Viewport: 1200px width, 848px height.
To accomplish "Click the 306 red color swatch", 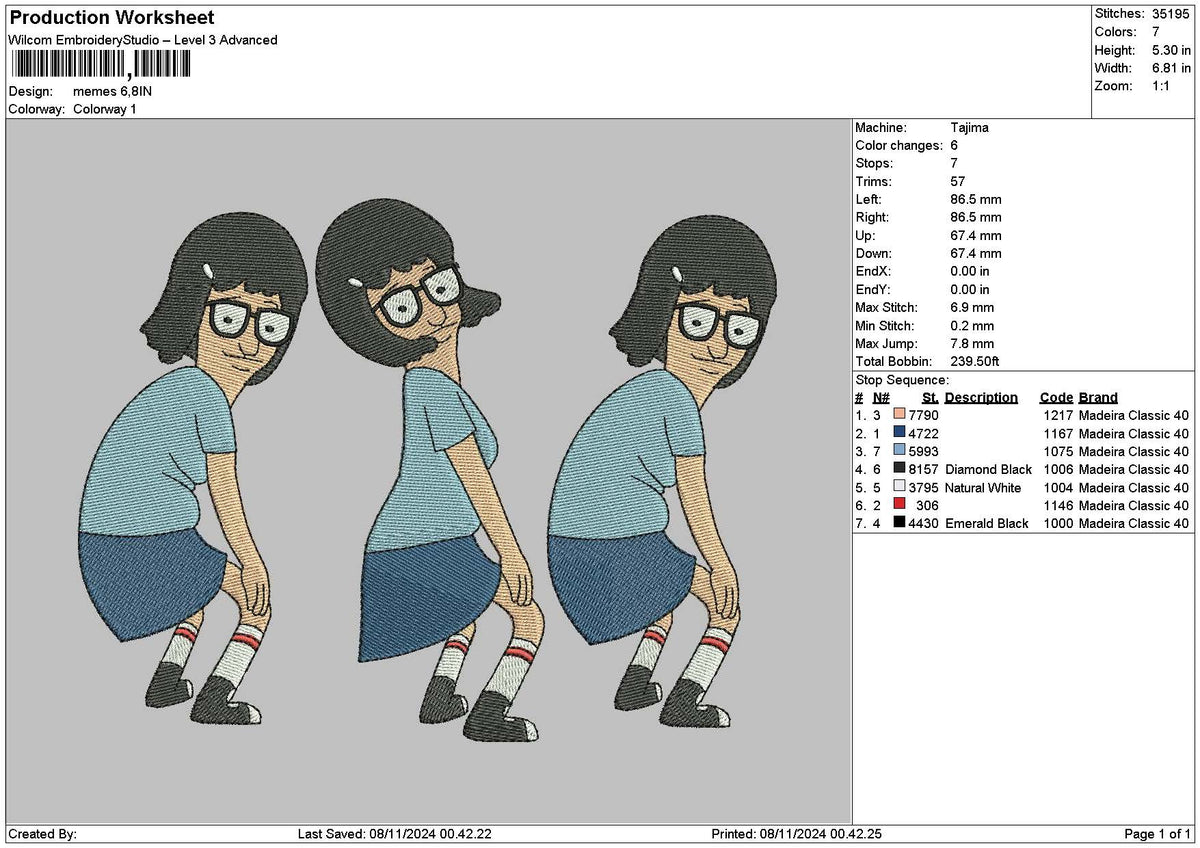I will (x=900, y=505).
